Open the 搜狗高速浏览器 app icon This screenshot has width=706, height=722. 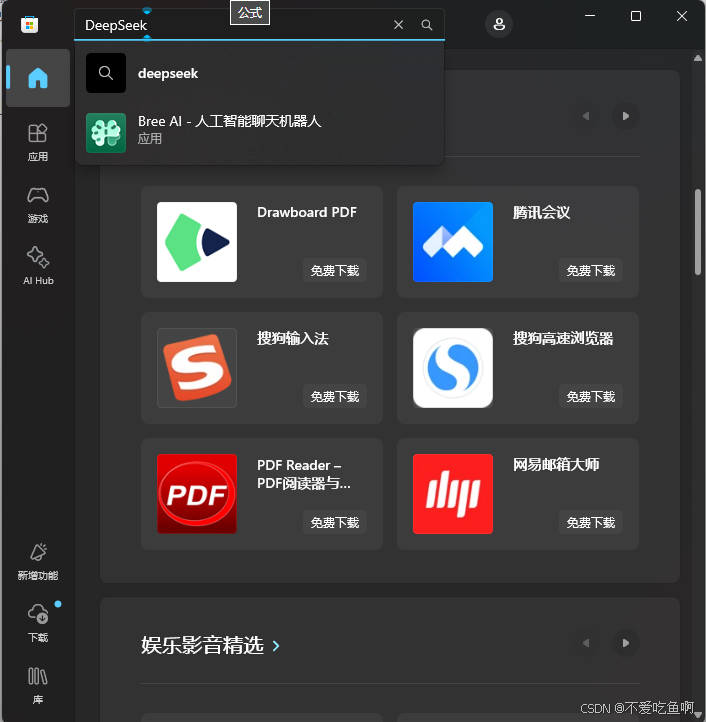(x=453, y=368)
